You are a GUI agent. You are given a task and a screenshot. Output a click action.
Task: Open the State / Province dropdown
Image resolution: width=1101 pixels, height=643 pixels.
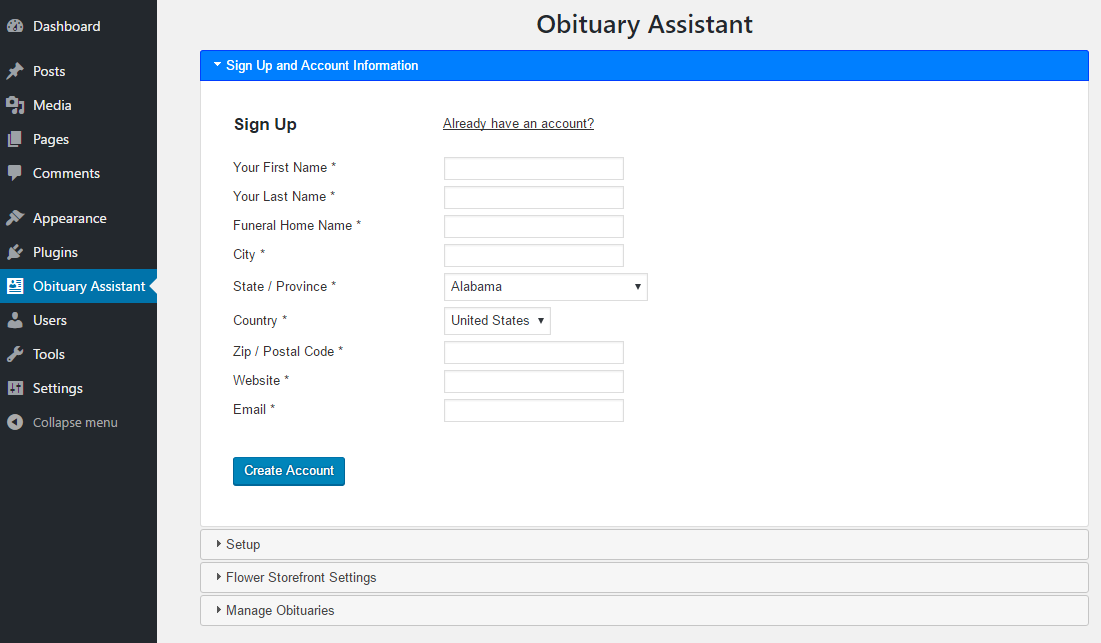(x=545, y=287)
